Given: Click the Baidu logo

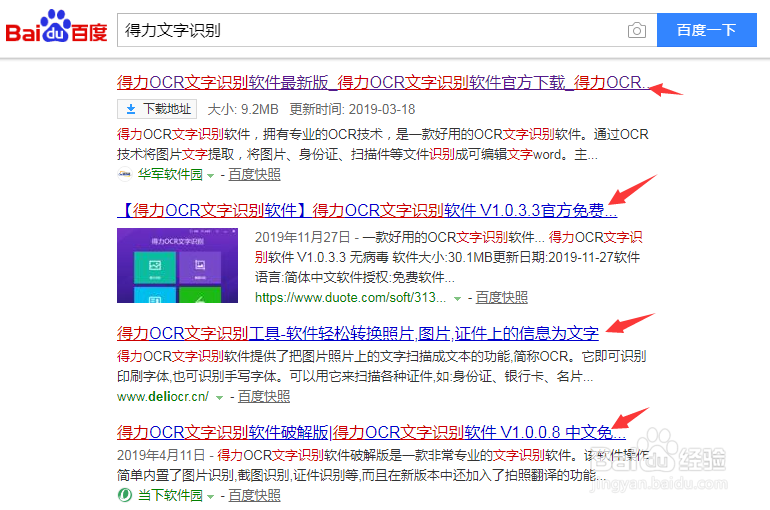Looking at the screenshot, I should pyautogui.click(x=56, y=27).
